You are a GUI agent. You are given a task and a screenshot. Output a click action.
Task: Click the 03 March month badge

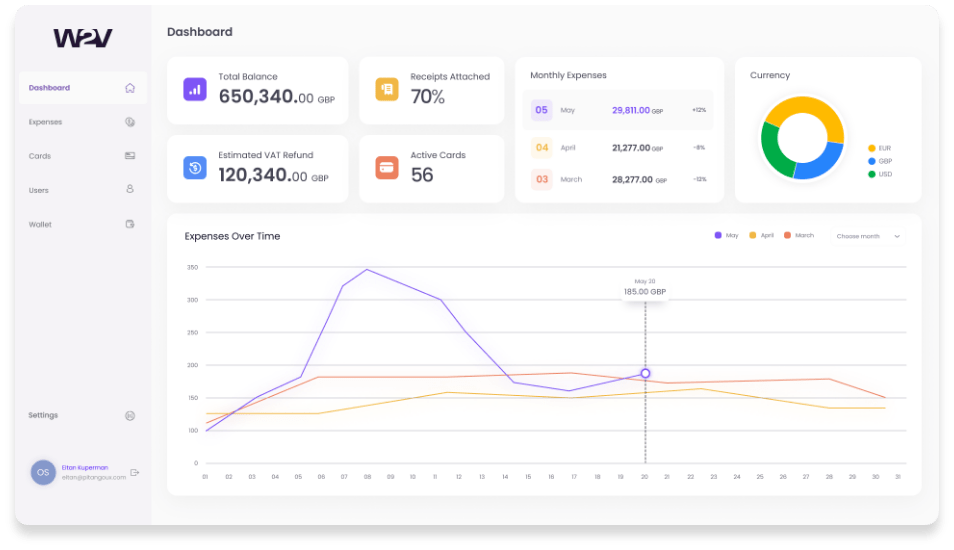tap(541, 179)
